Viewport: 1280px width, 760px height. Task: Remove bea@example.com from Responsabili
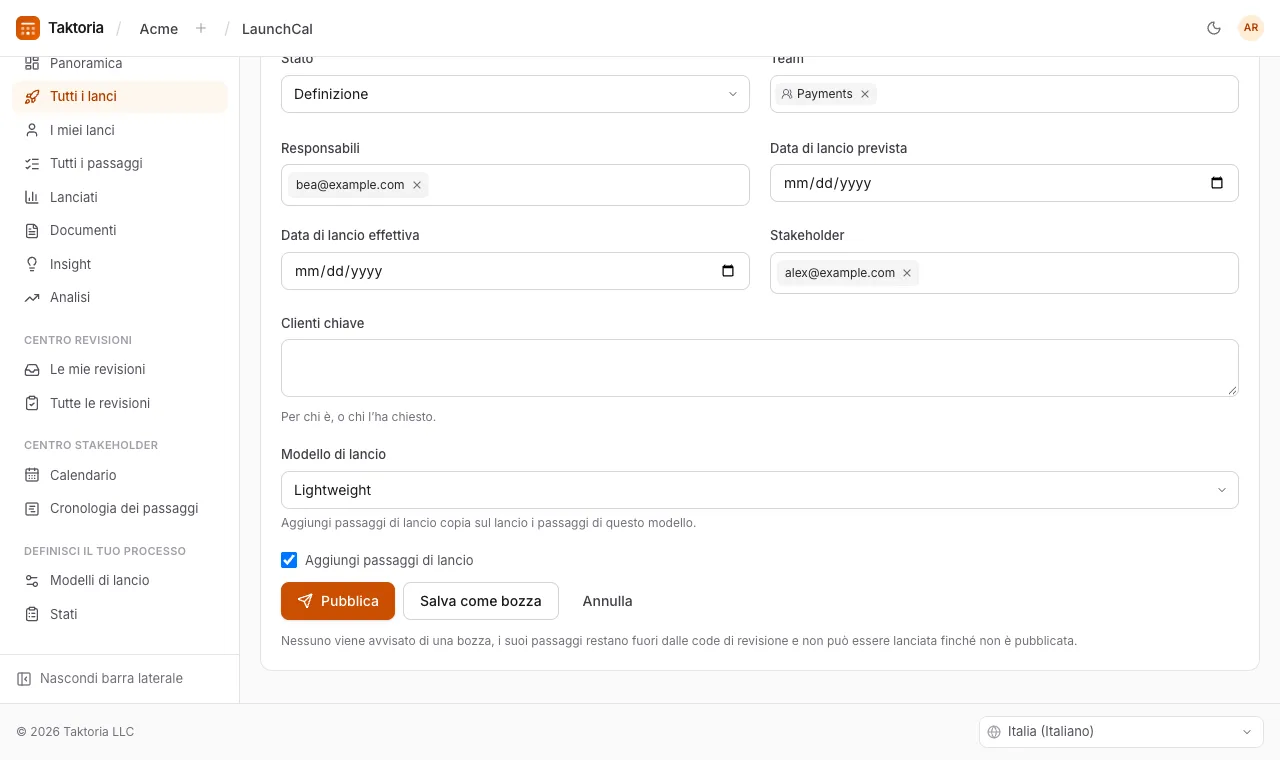point(417,185)
